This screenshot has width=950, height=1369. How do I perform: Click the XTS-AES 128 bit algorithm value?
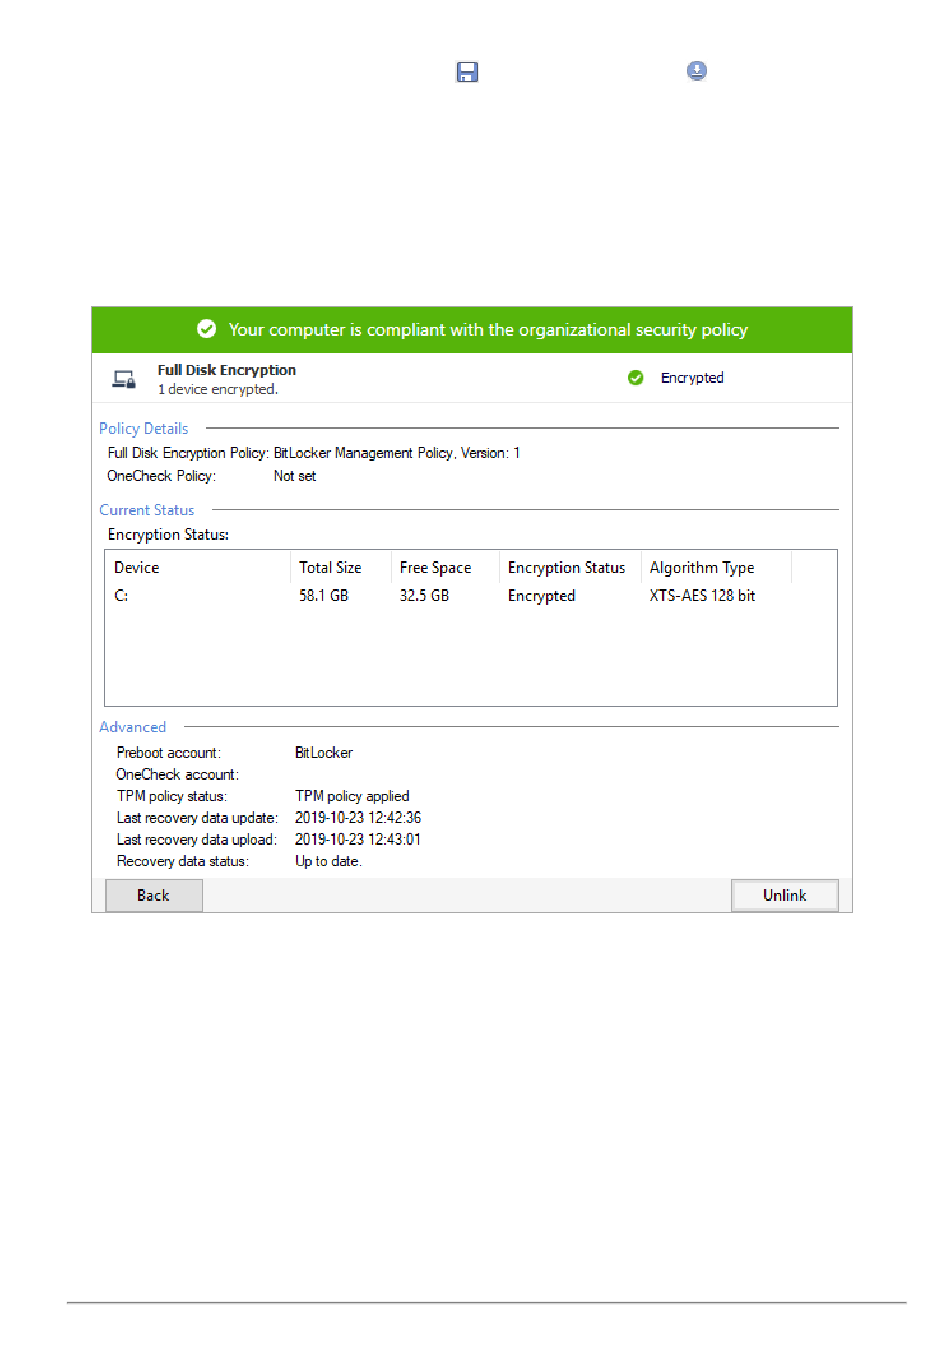coord(702,595)
